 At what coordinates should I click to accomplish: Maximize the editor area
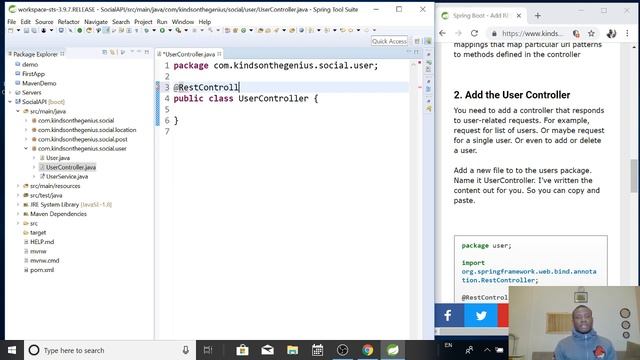point(416,53)
